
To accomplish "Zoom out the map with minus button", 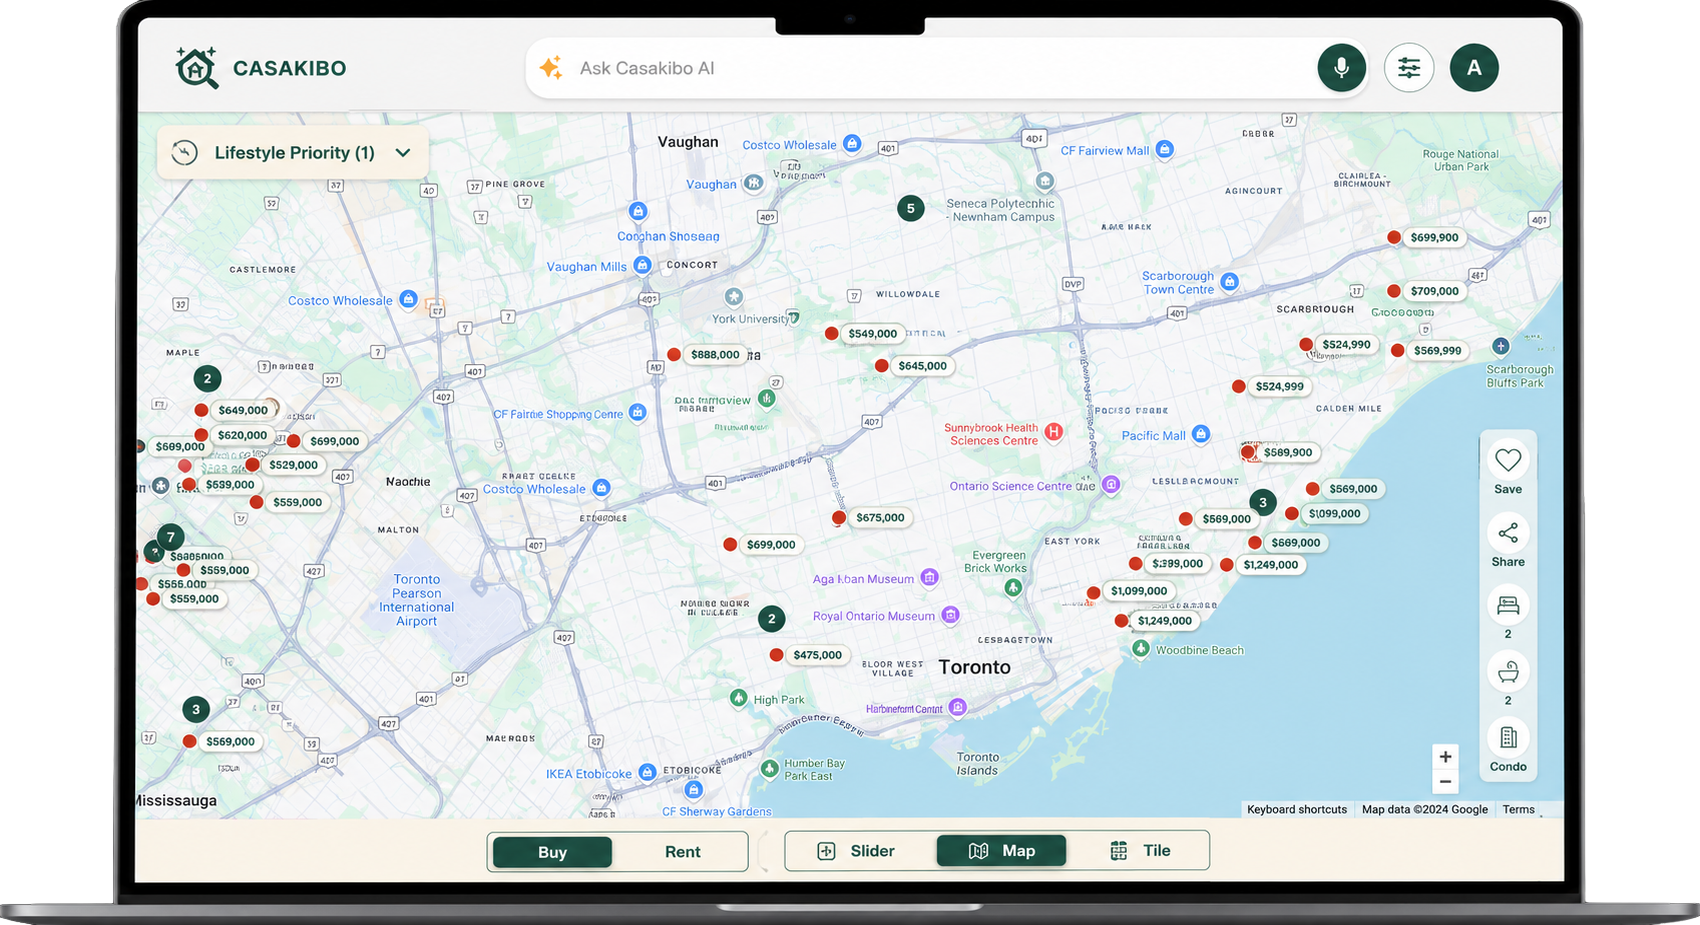I will point(1445,782).
